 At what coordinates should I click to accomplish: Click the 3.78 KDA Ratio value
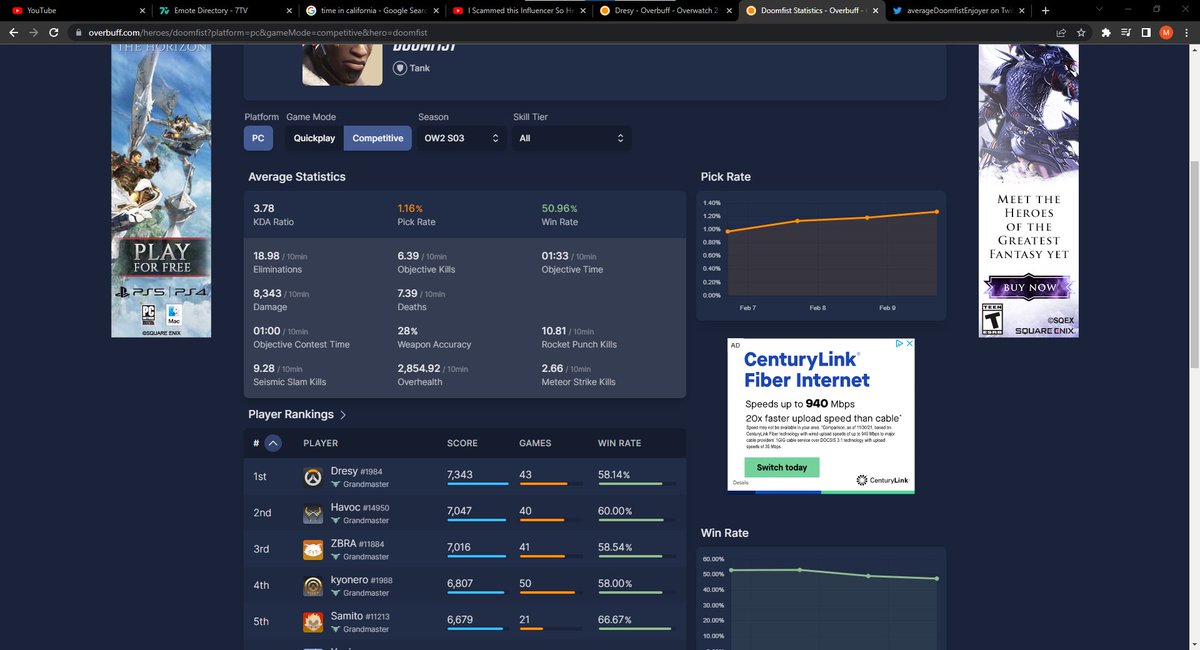[x=264, y=208]
